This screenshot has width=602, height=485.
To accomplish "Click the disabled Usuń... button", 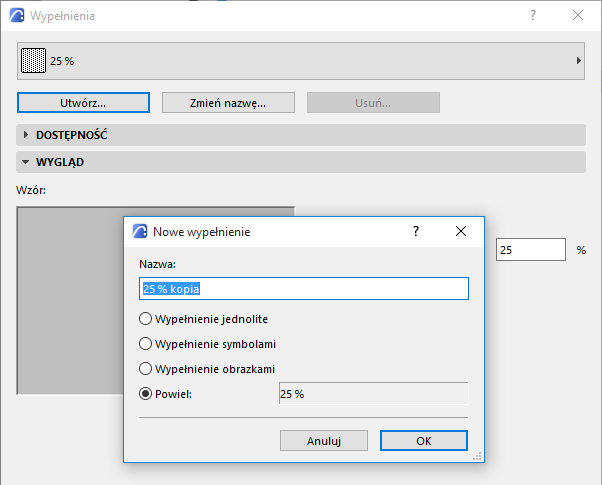I will point(373,103).
